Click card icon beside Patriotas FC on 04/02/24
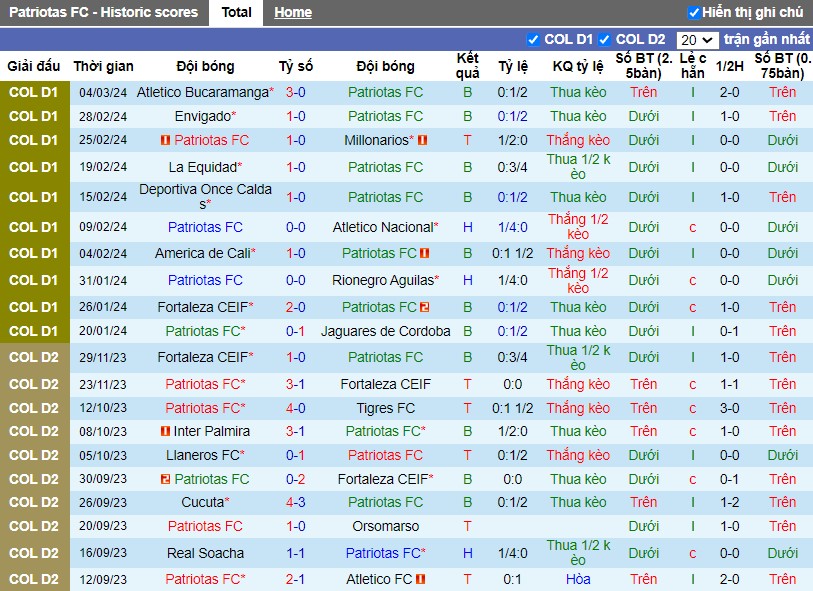Viewport: 813px width, 591px height. tap(424, 253)
